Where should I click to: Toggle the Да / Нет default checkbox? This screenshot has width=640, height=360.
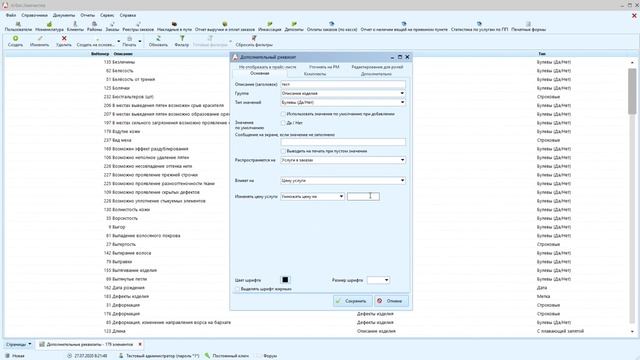(283, 123)
